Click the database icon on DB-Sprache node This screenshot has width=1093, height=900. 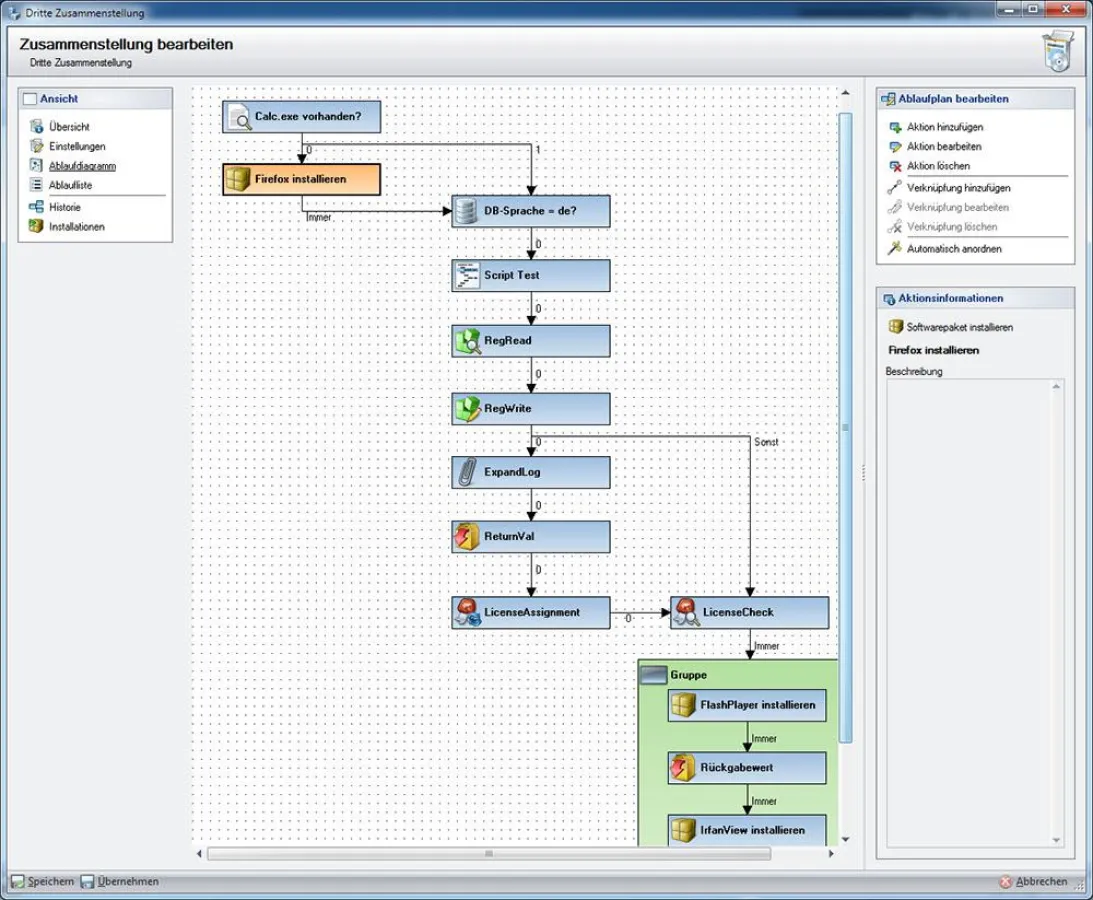464,210
